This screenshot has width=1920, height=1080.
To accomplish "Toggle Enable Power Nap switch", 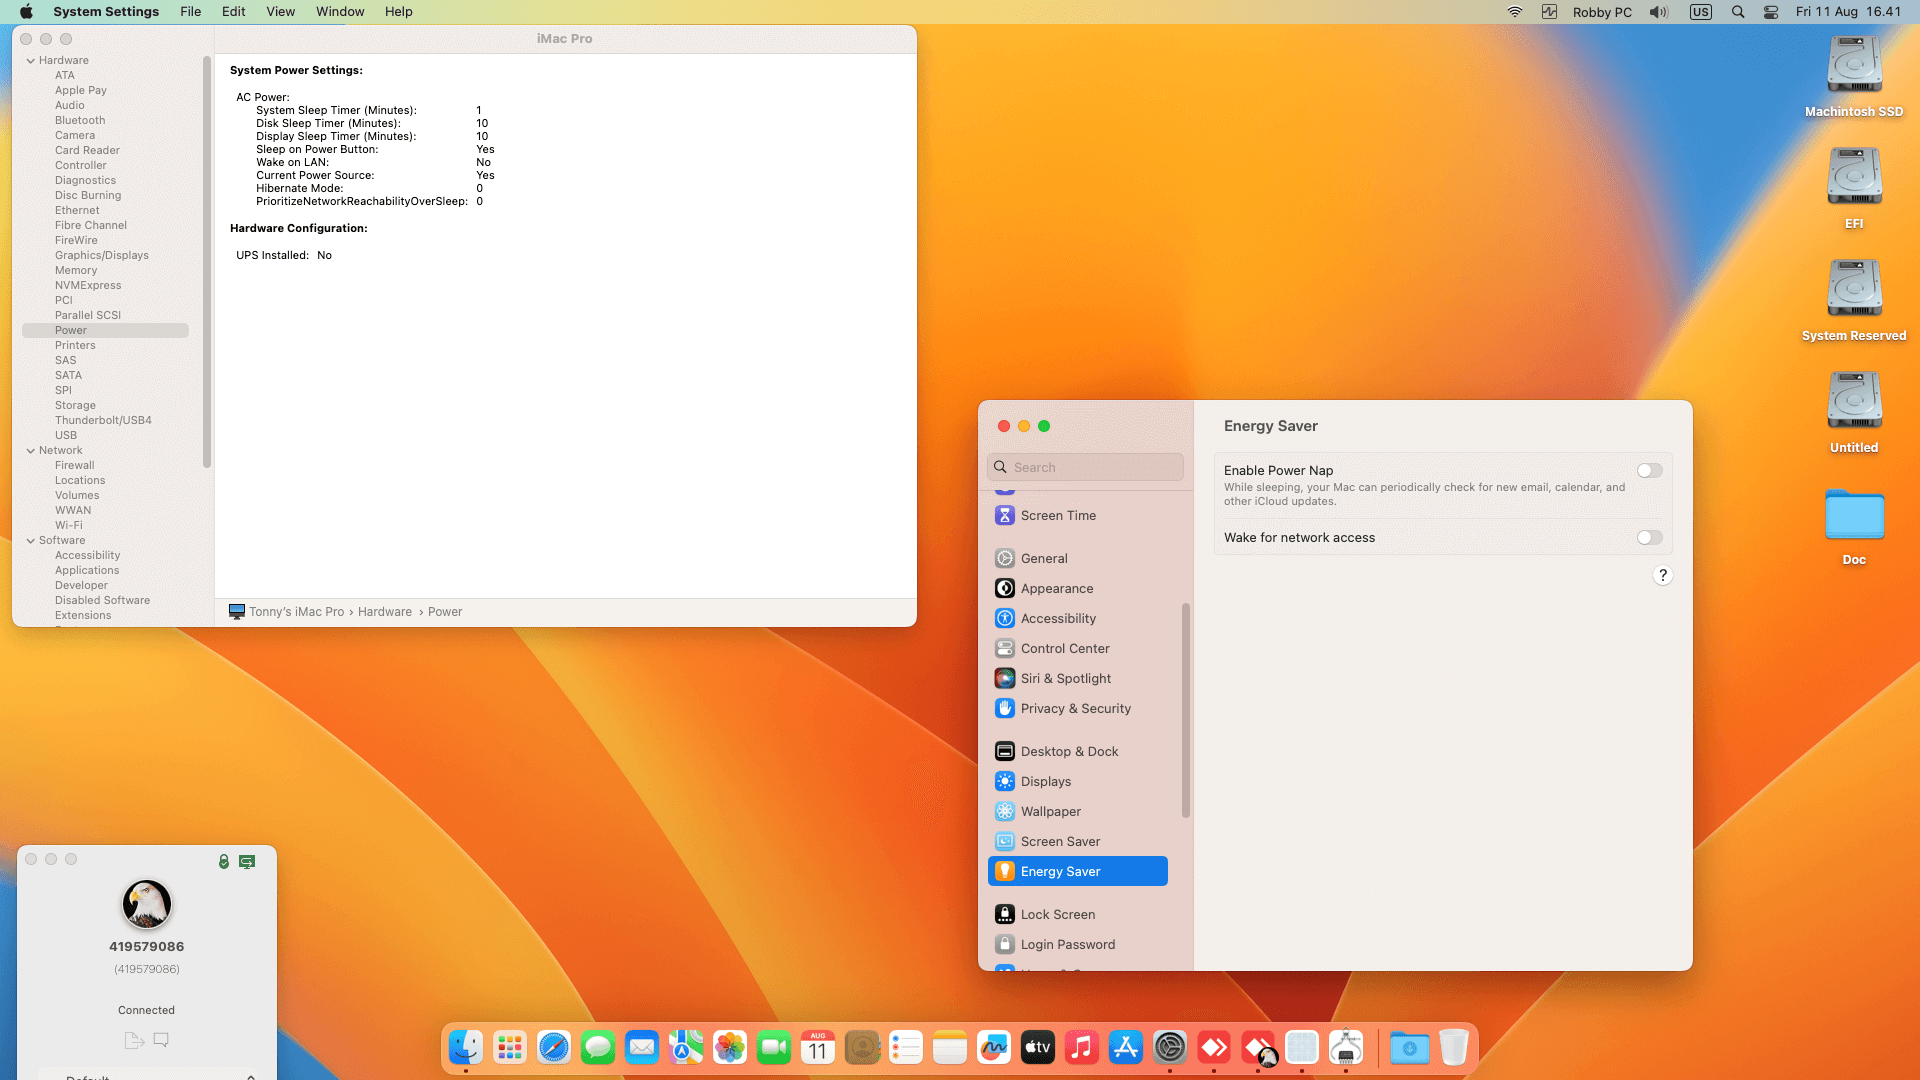I will [x=1650, y=470].
